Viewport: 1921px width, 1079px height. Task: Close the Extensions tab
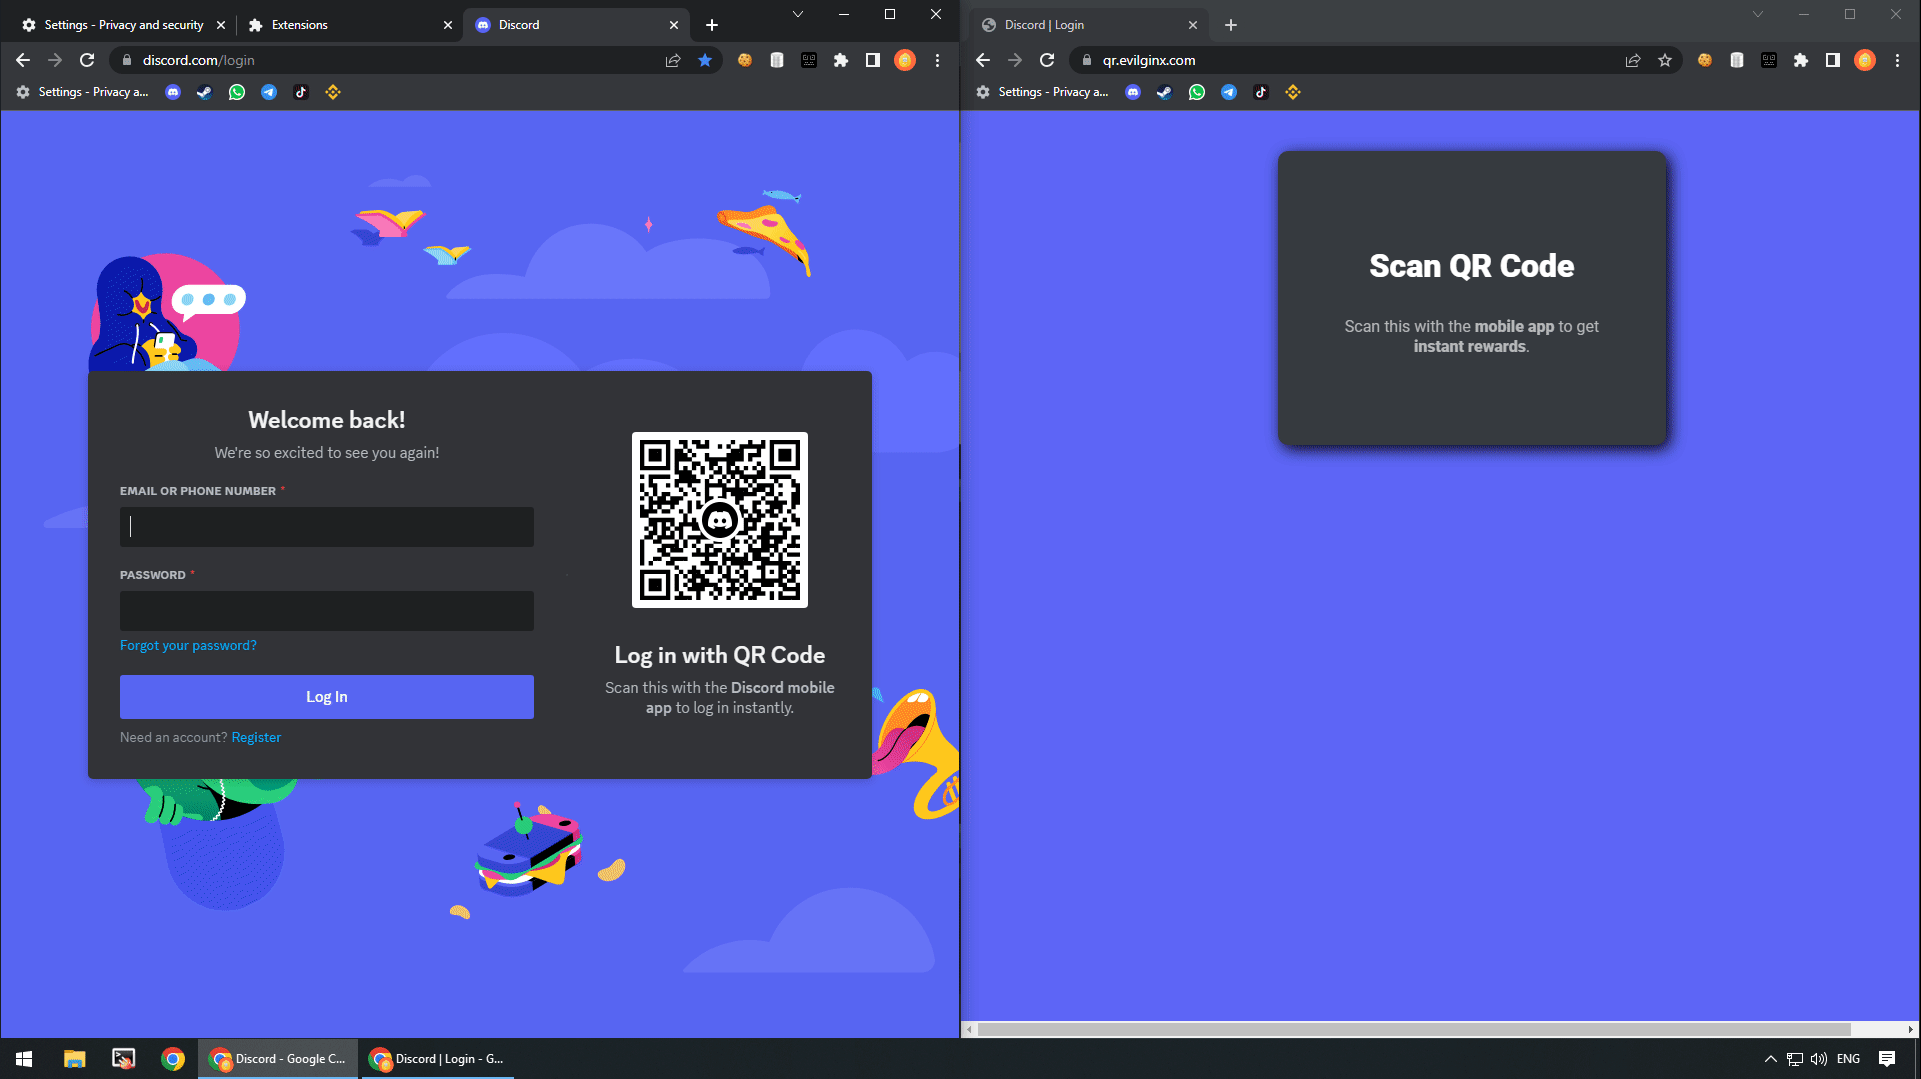(448, 25)
